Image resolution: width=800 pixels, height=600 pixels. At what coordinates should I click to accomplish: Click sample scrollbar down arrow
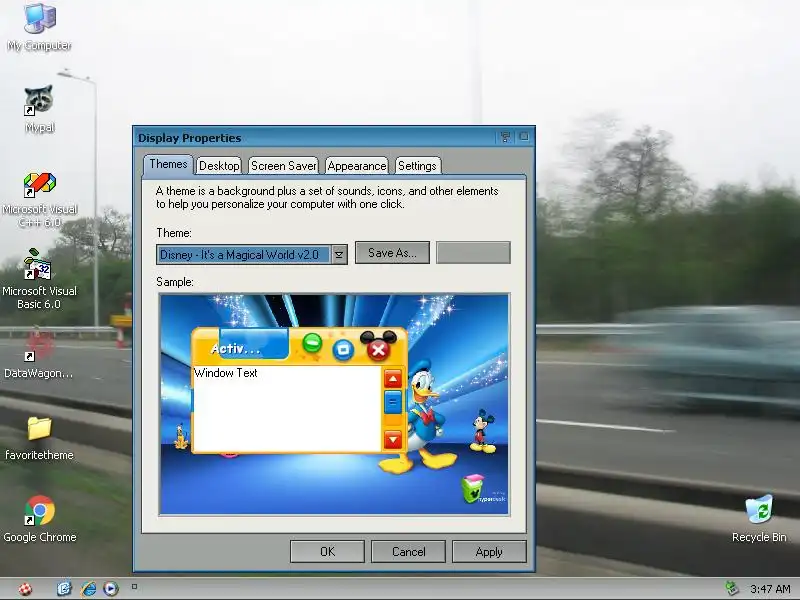[393, 439]
